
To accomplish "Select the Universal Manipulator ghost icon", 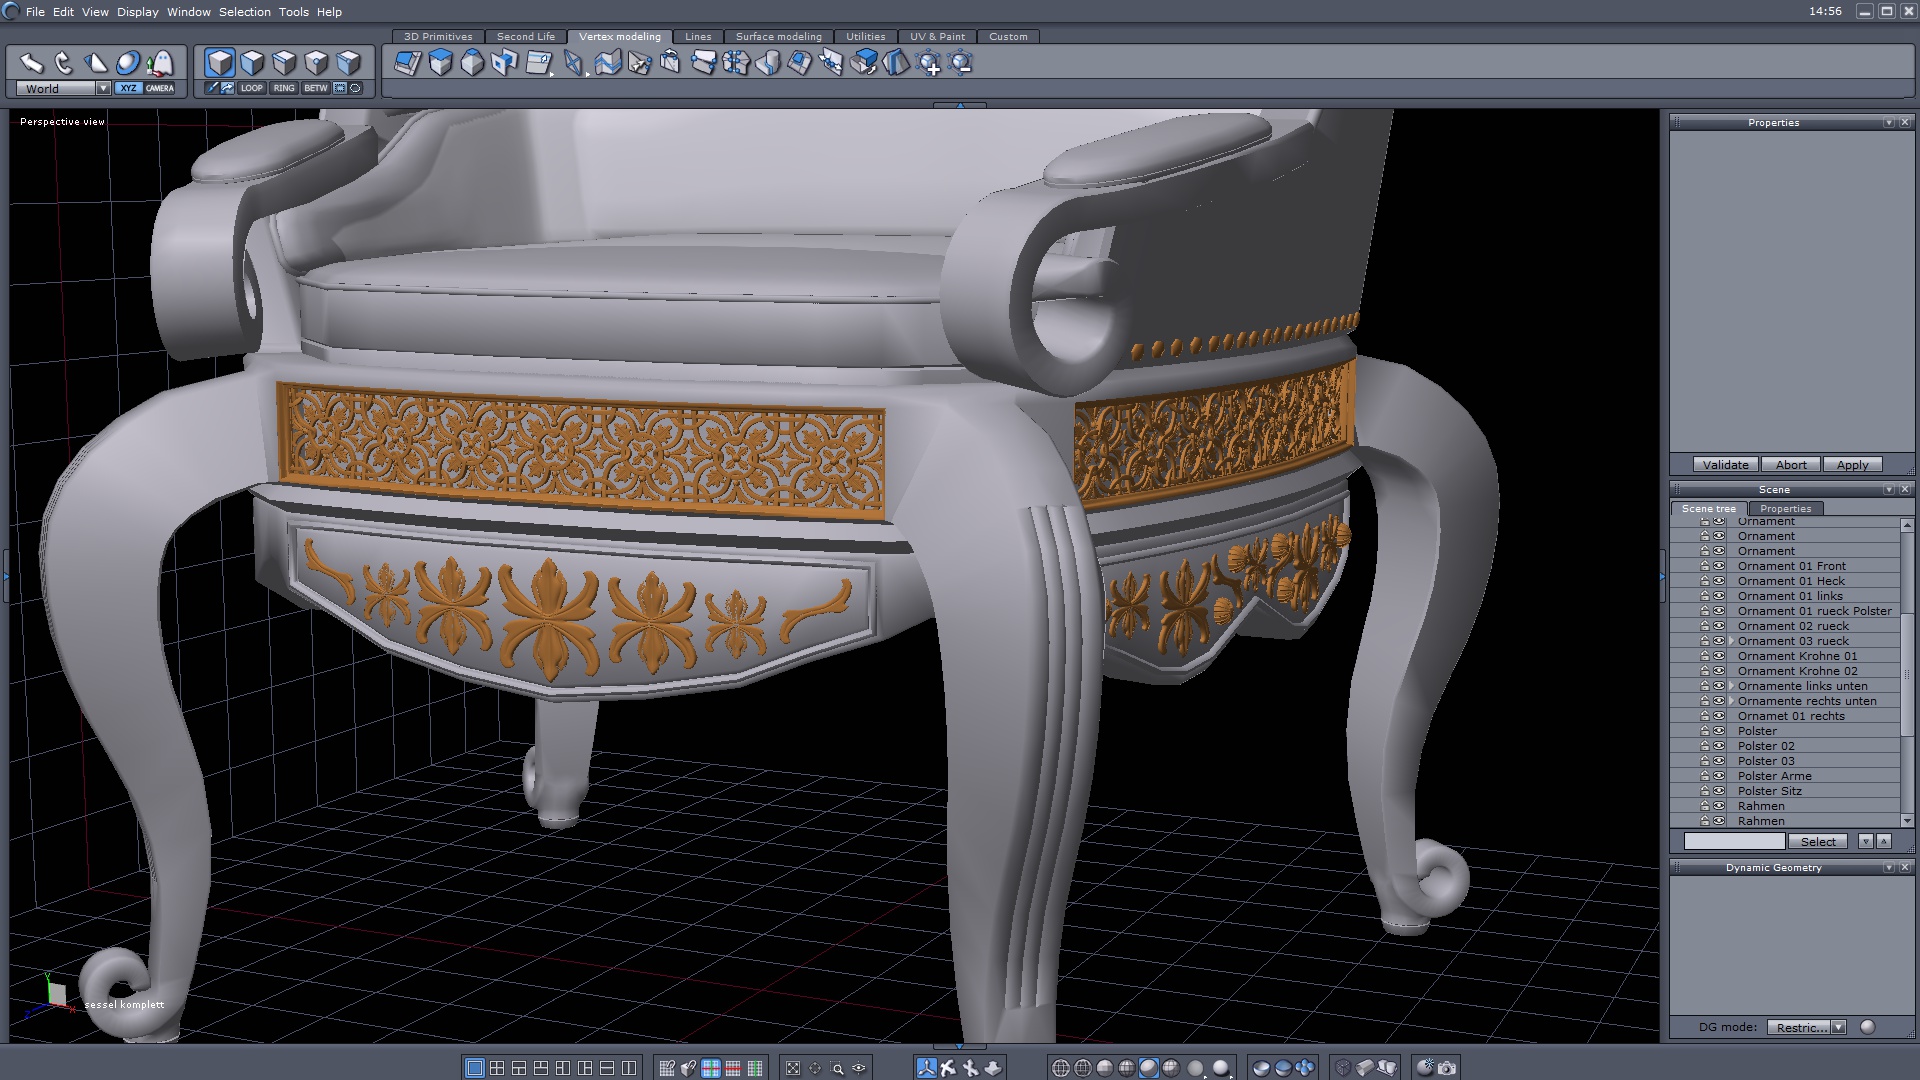I will point(160,63).
